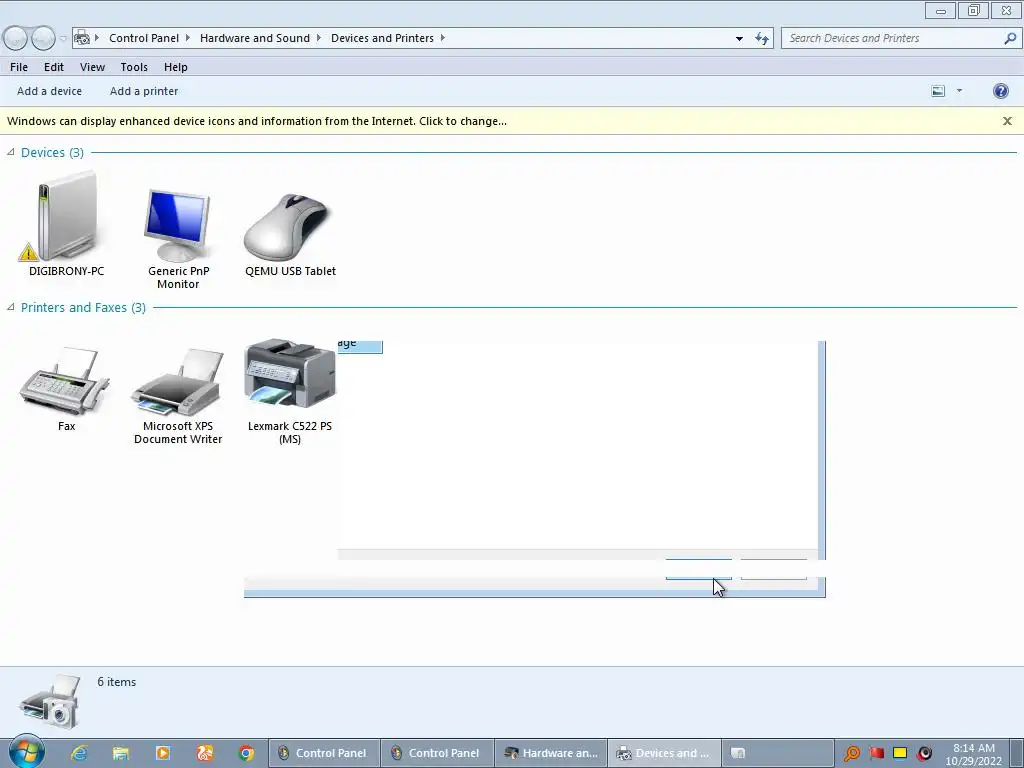Click the yellow square tray icon
Screen dimensions: 1024x768
tap(900, 754)
